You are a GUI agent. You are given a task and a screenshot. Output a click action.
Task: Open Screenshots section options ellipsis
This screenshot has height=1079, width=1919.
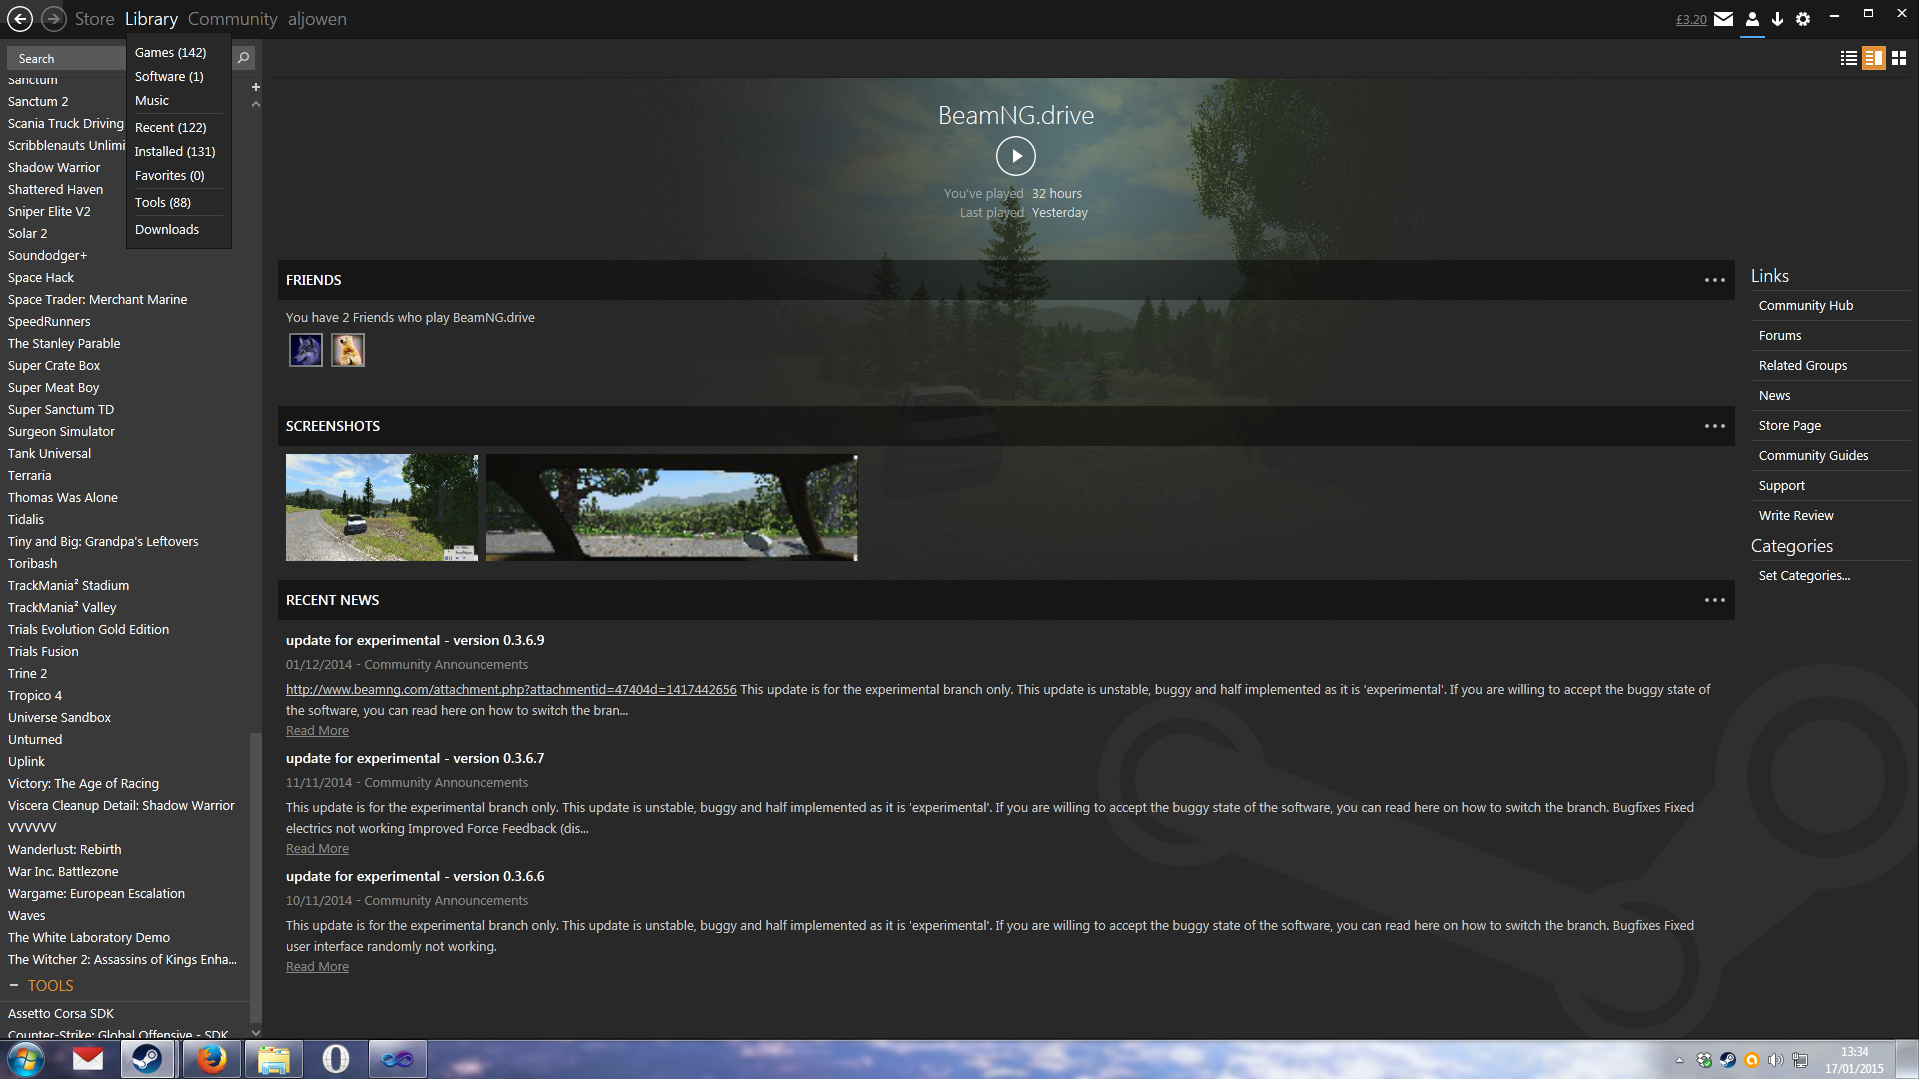[x=1714, y=426]
